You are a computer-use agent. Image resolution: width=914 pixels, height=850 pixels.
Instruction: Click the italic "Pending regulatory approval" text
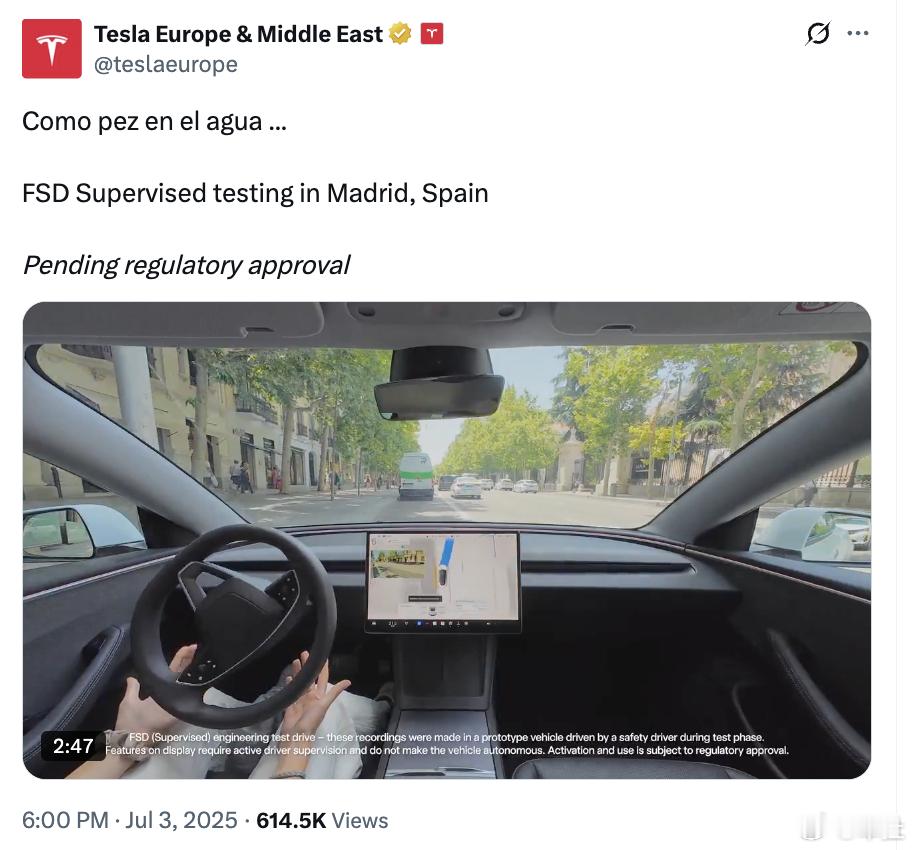click(186, 265)
